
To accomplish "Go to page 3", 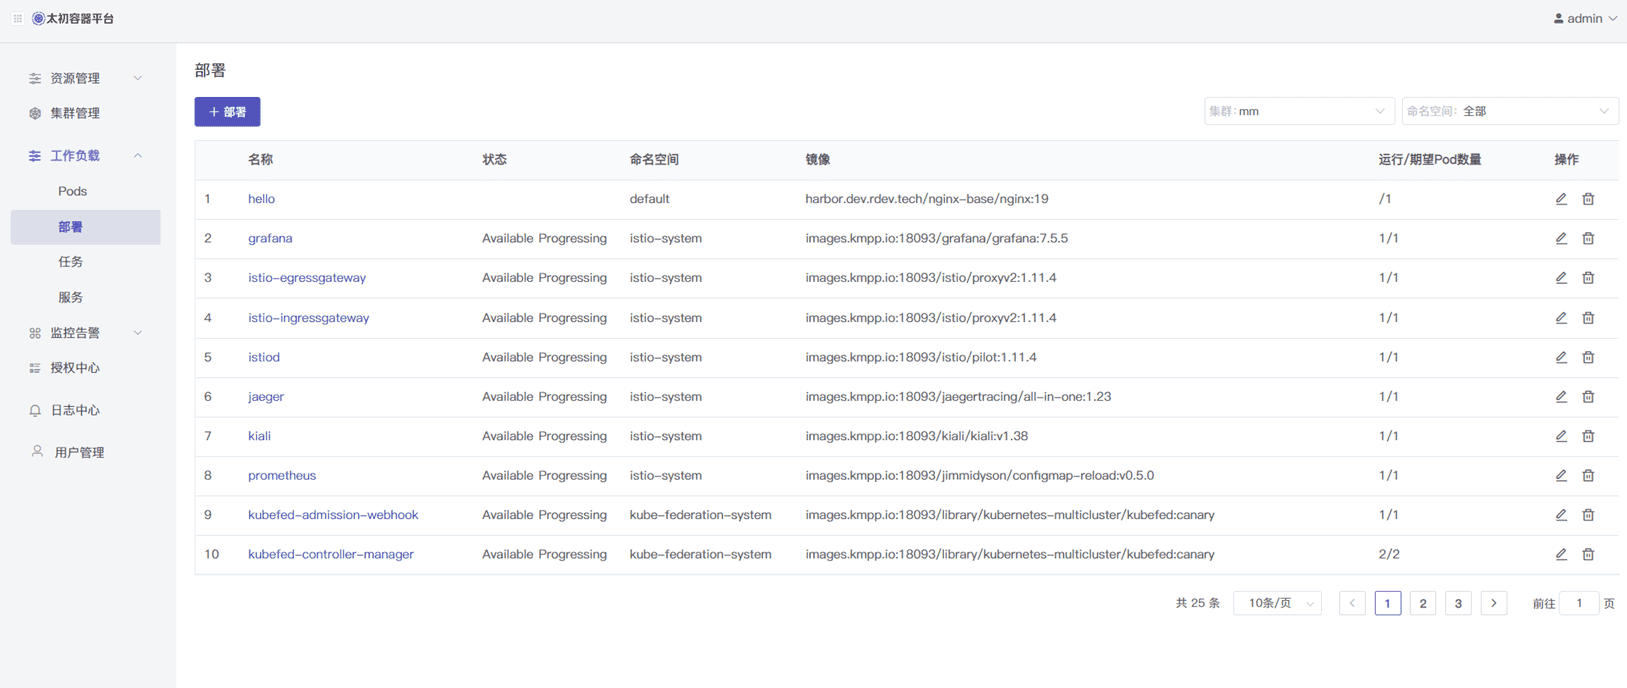I will pyautogui.click(x=1458, y=603).
